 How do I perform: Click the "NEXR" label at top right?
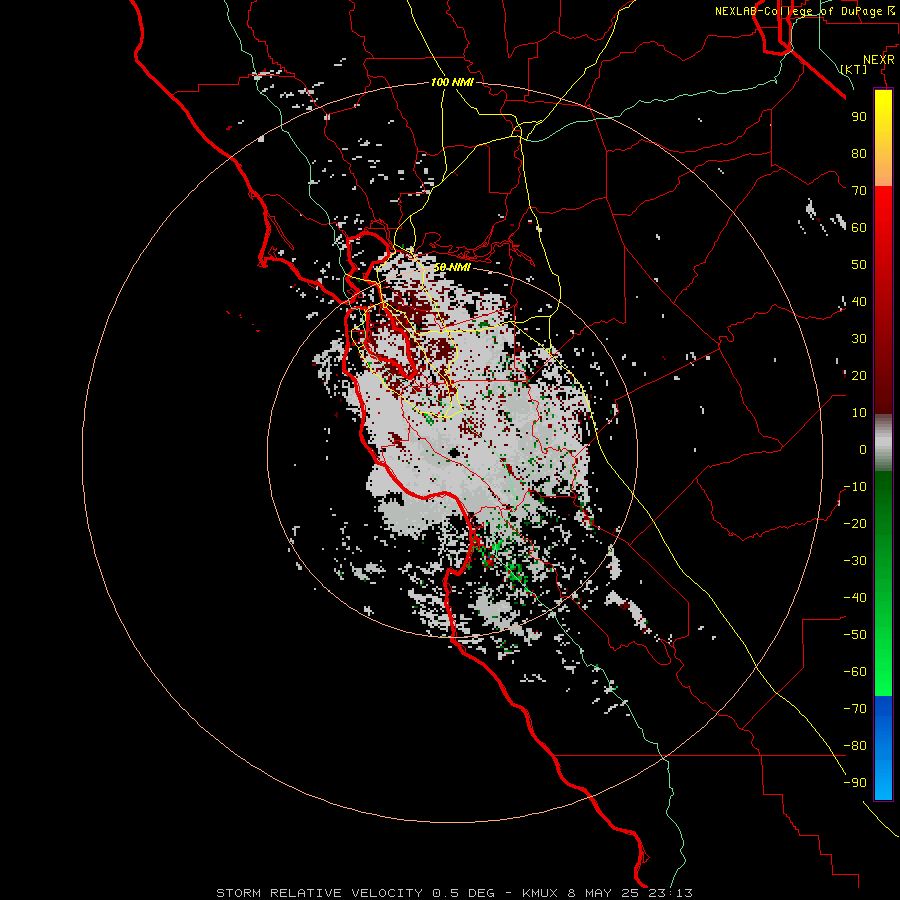pyautogui.click(x=879, y=60)
